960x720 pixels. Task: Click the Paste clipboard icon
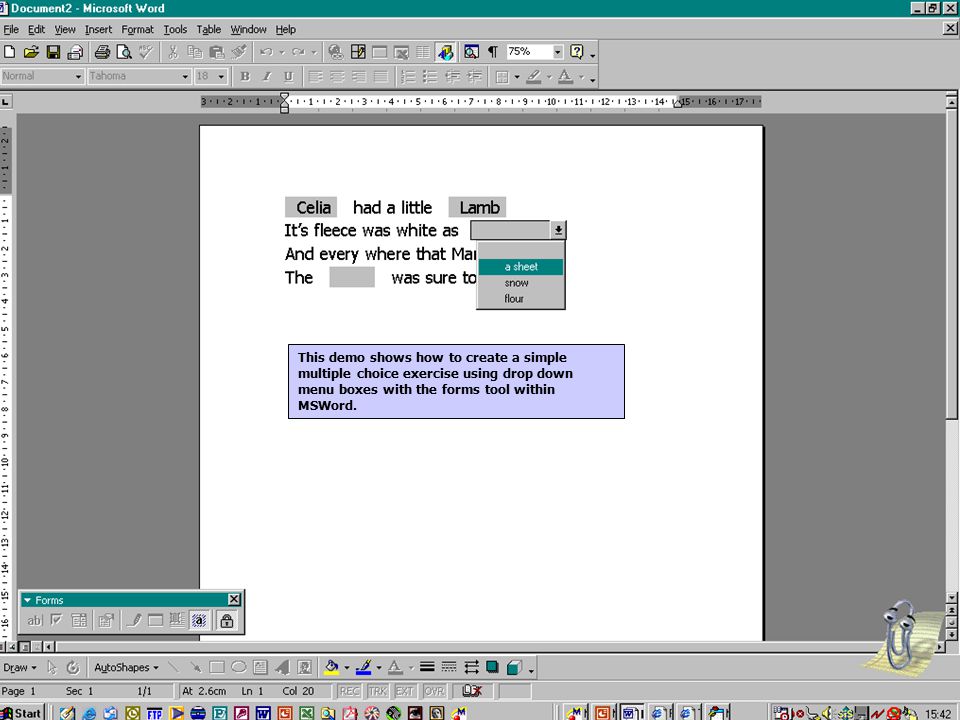click(x=217, y=52)
